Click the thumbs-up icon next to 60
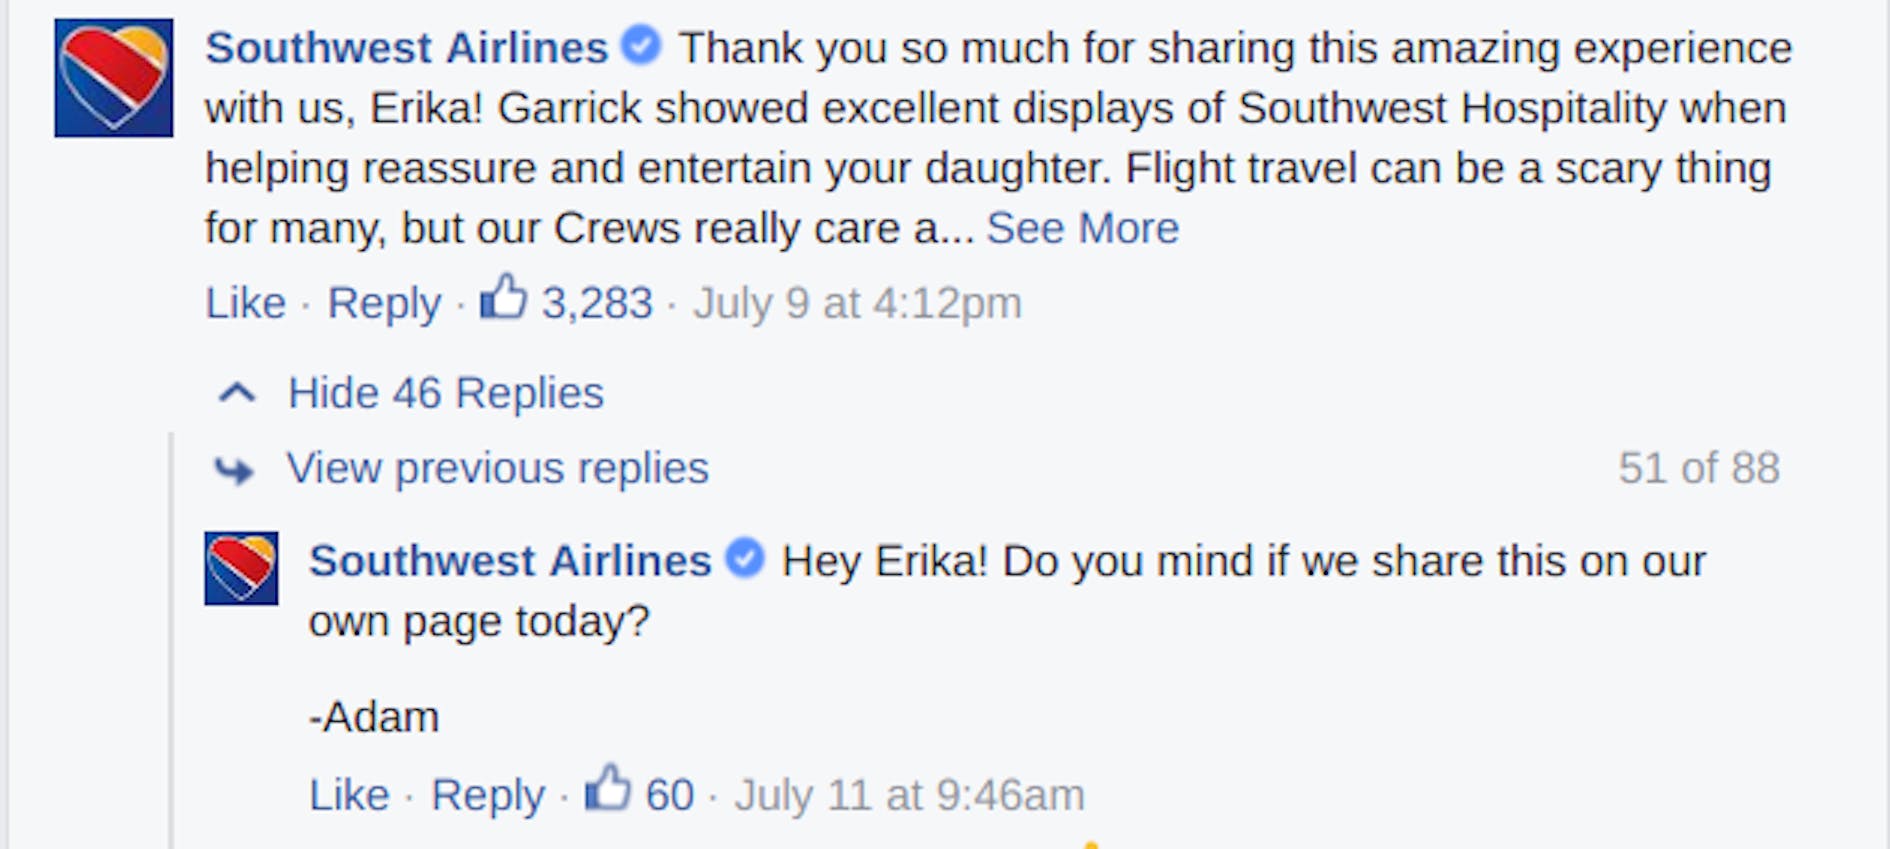1890x849 pixels. pos(607,789)
